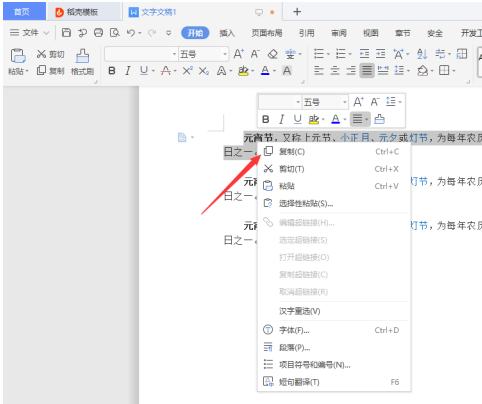Switch to the 审阅 ribbon tab

[x=339, y=33]
